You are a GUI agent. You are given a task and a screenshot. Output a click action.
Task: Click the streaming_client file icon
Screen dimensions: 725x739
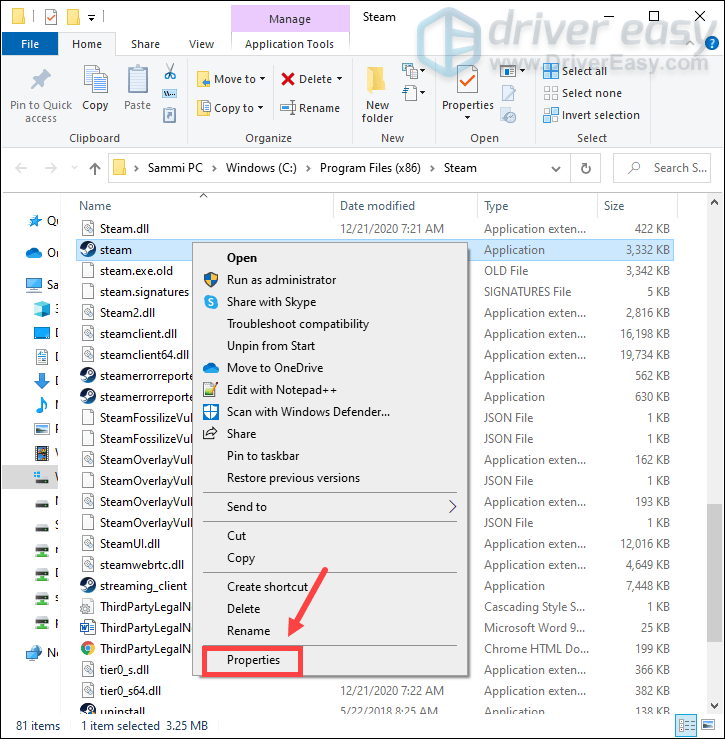(88, 585)
